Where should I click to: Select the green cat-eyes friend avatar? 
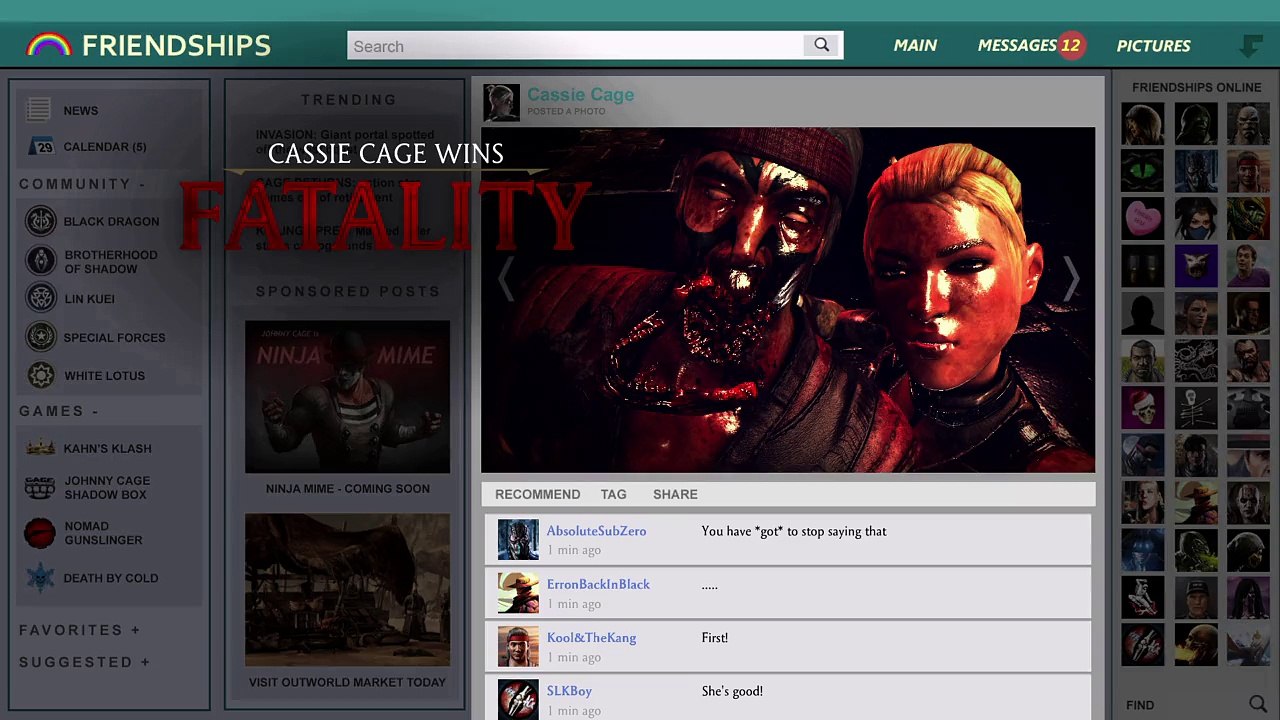point(1143,172)
